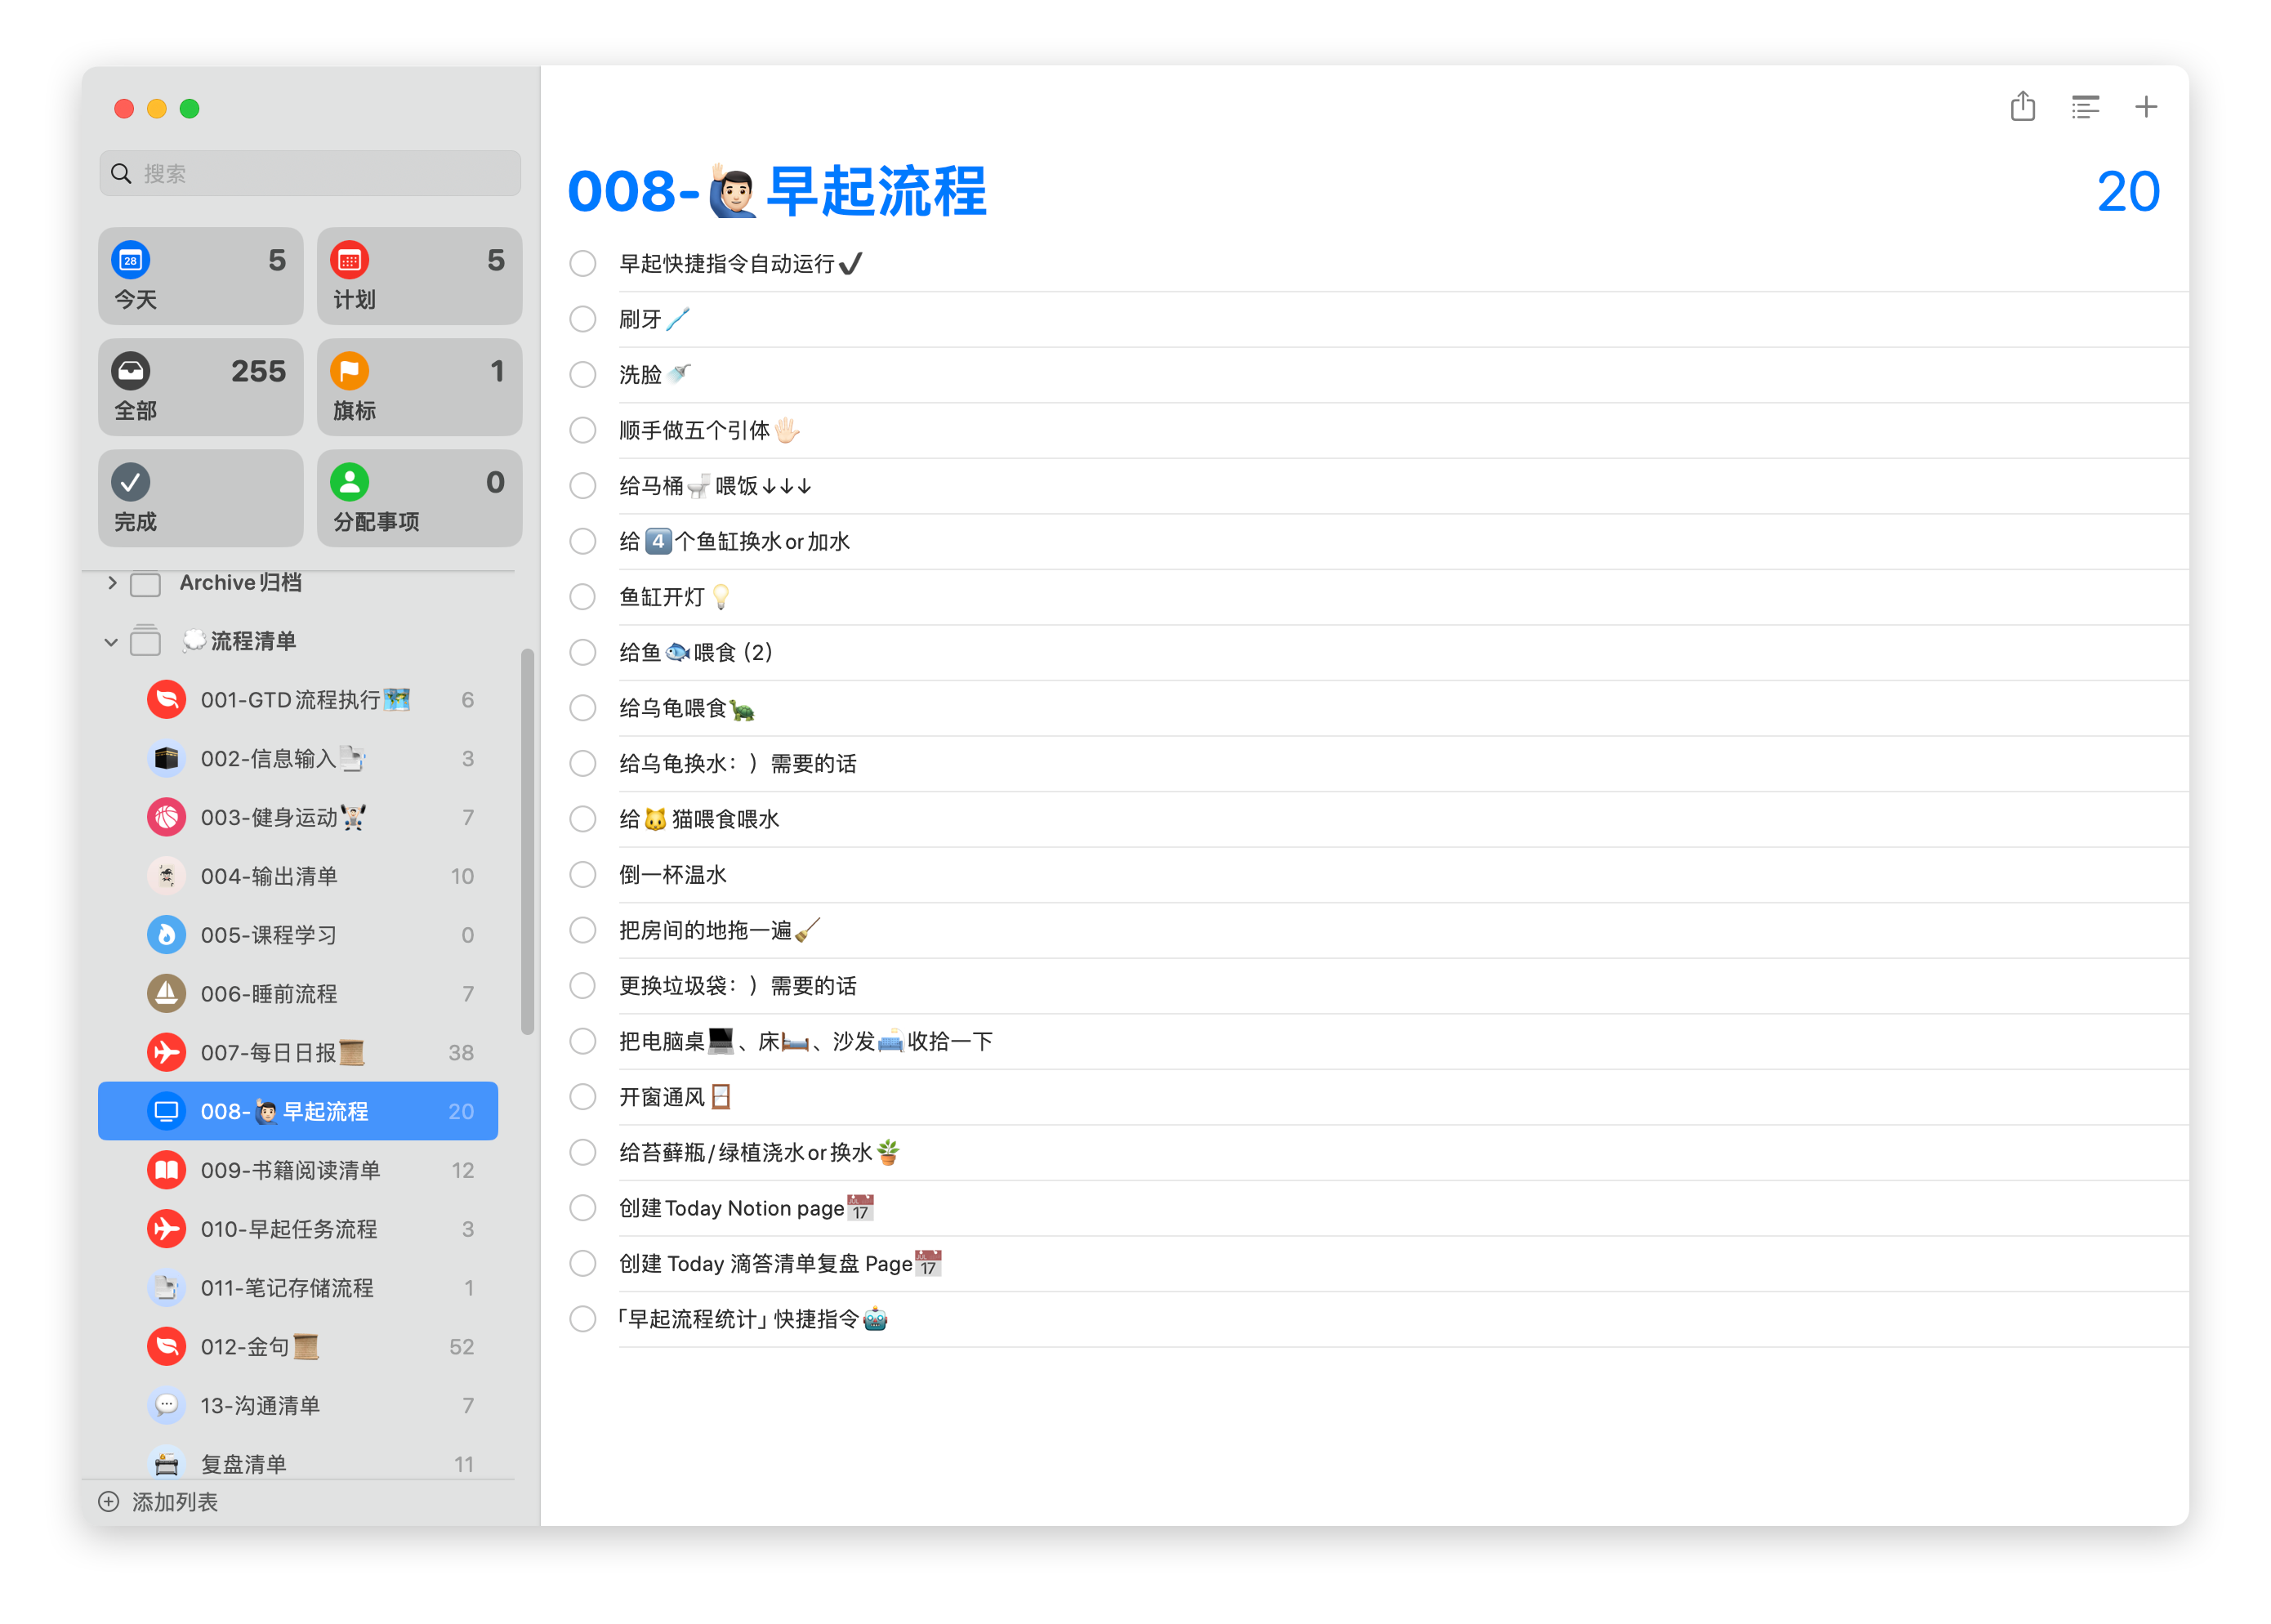Check off the 倒一杯温水 reminder
Screen dimensions: 2271x1624
(x=583, y=875)
